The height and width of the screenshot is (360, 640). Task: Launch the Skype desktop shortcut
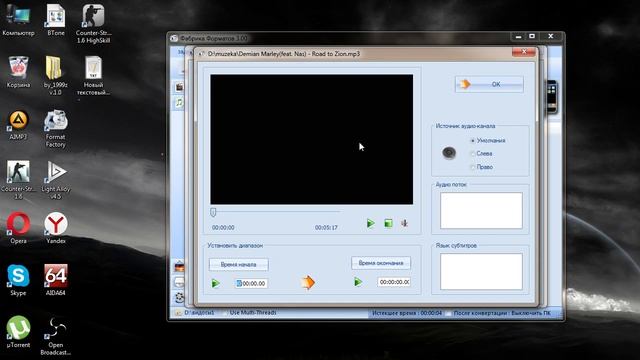(18, 280)
